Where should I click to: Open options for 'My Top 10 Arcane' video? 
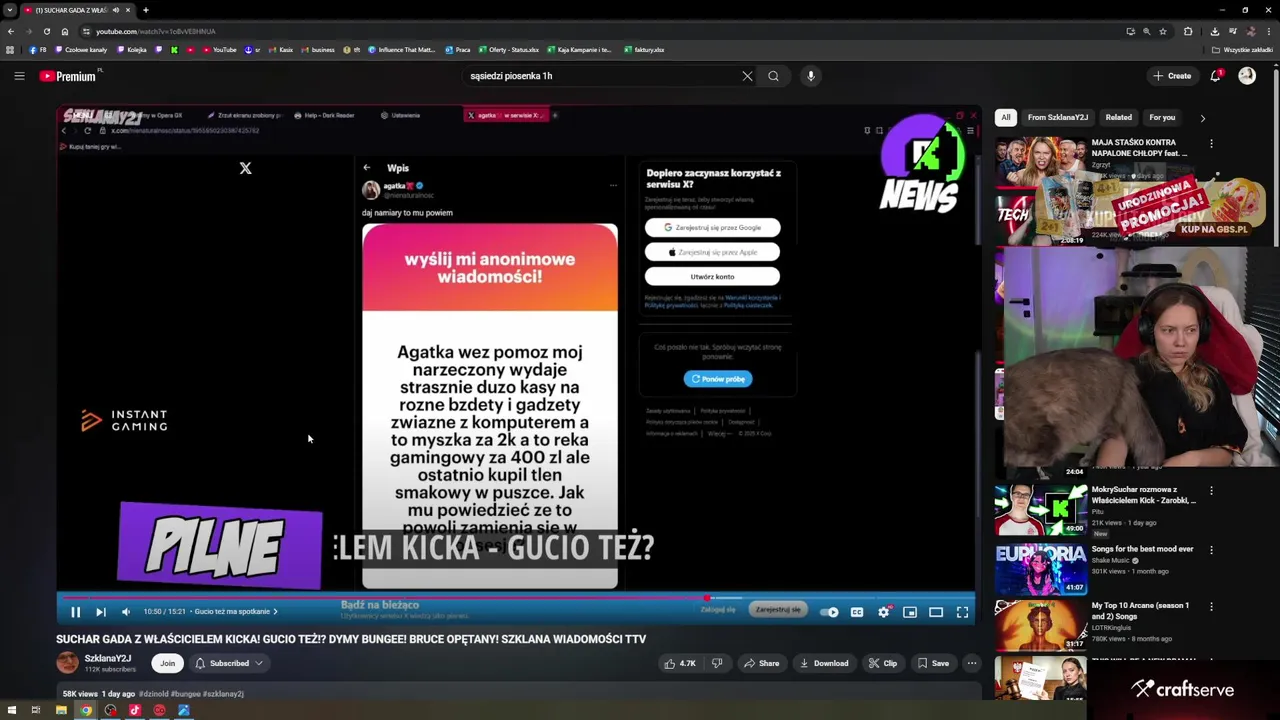pos(1211,606)
